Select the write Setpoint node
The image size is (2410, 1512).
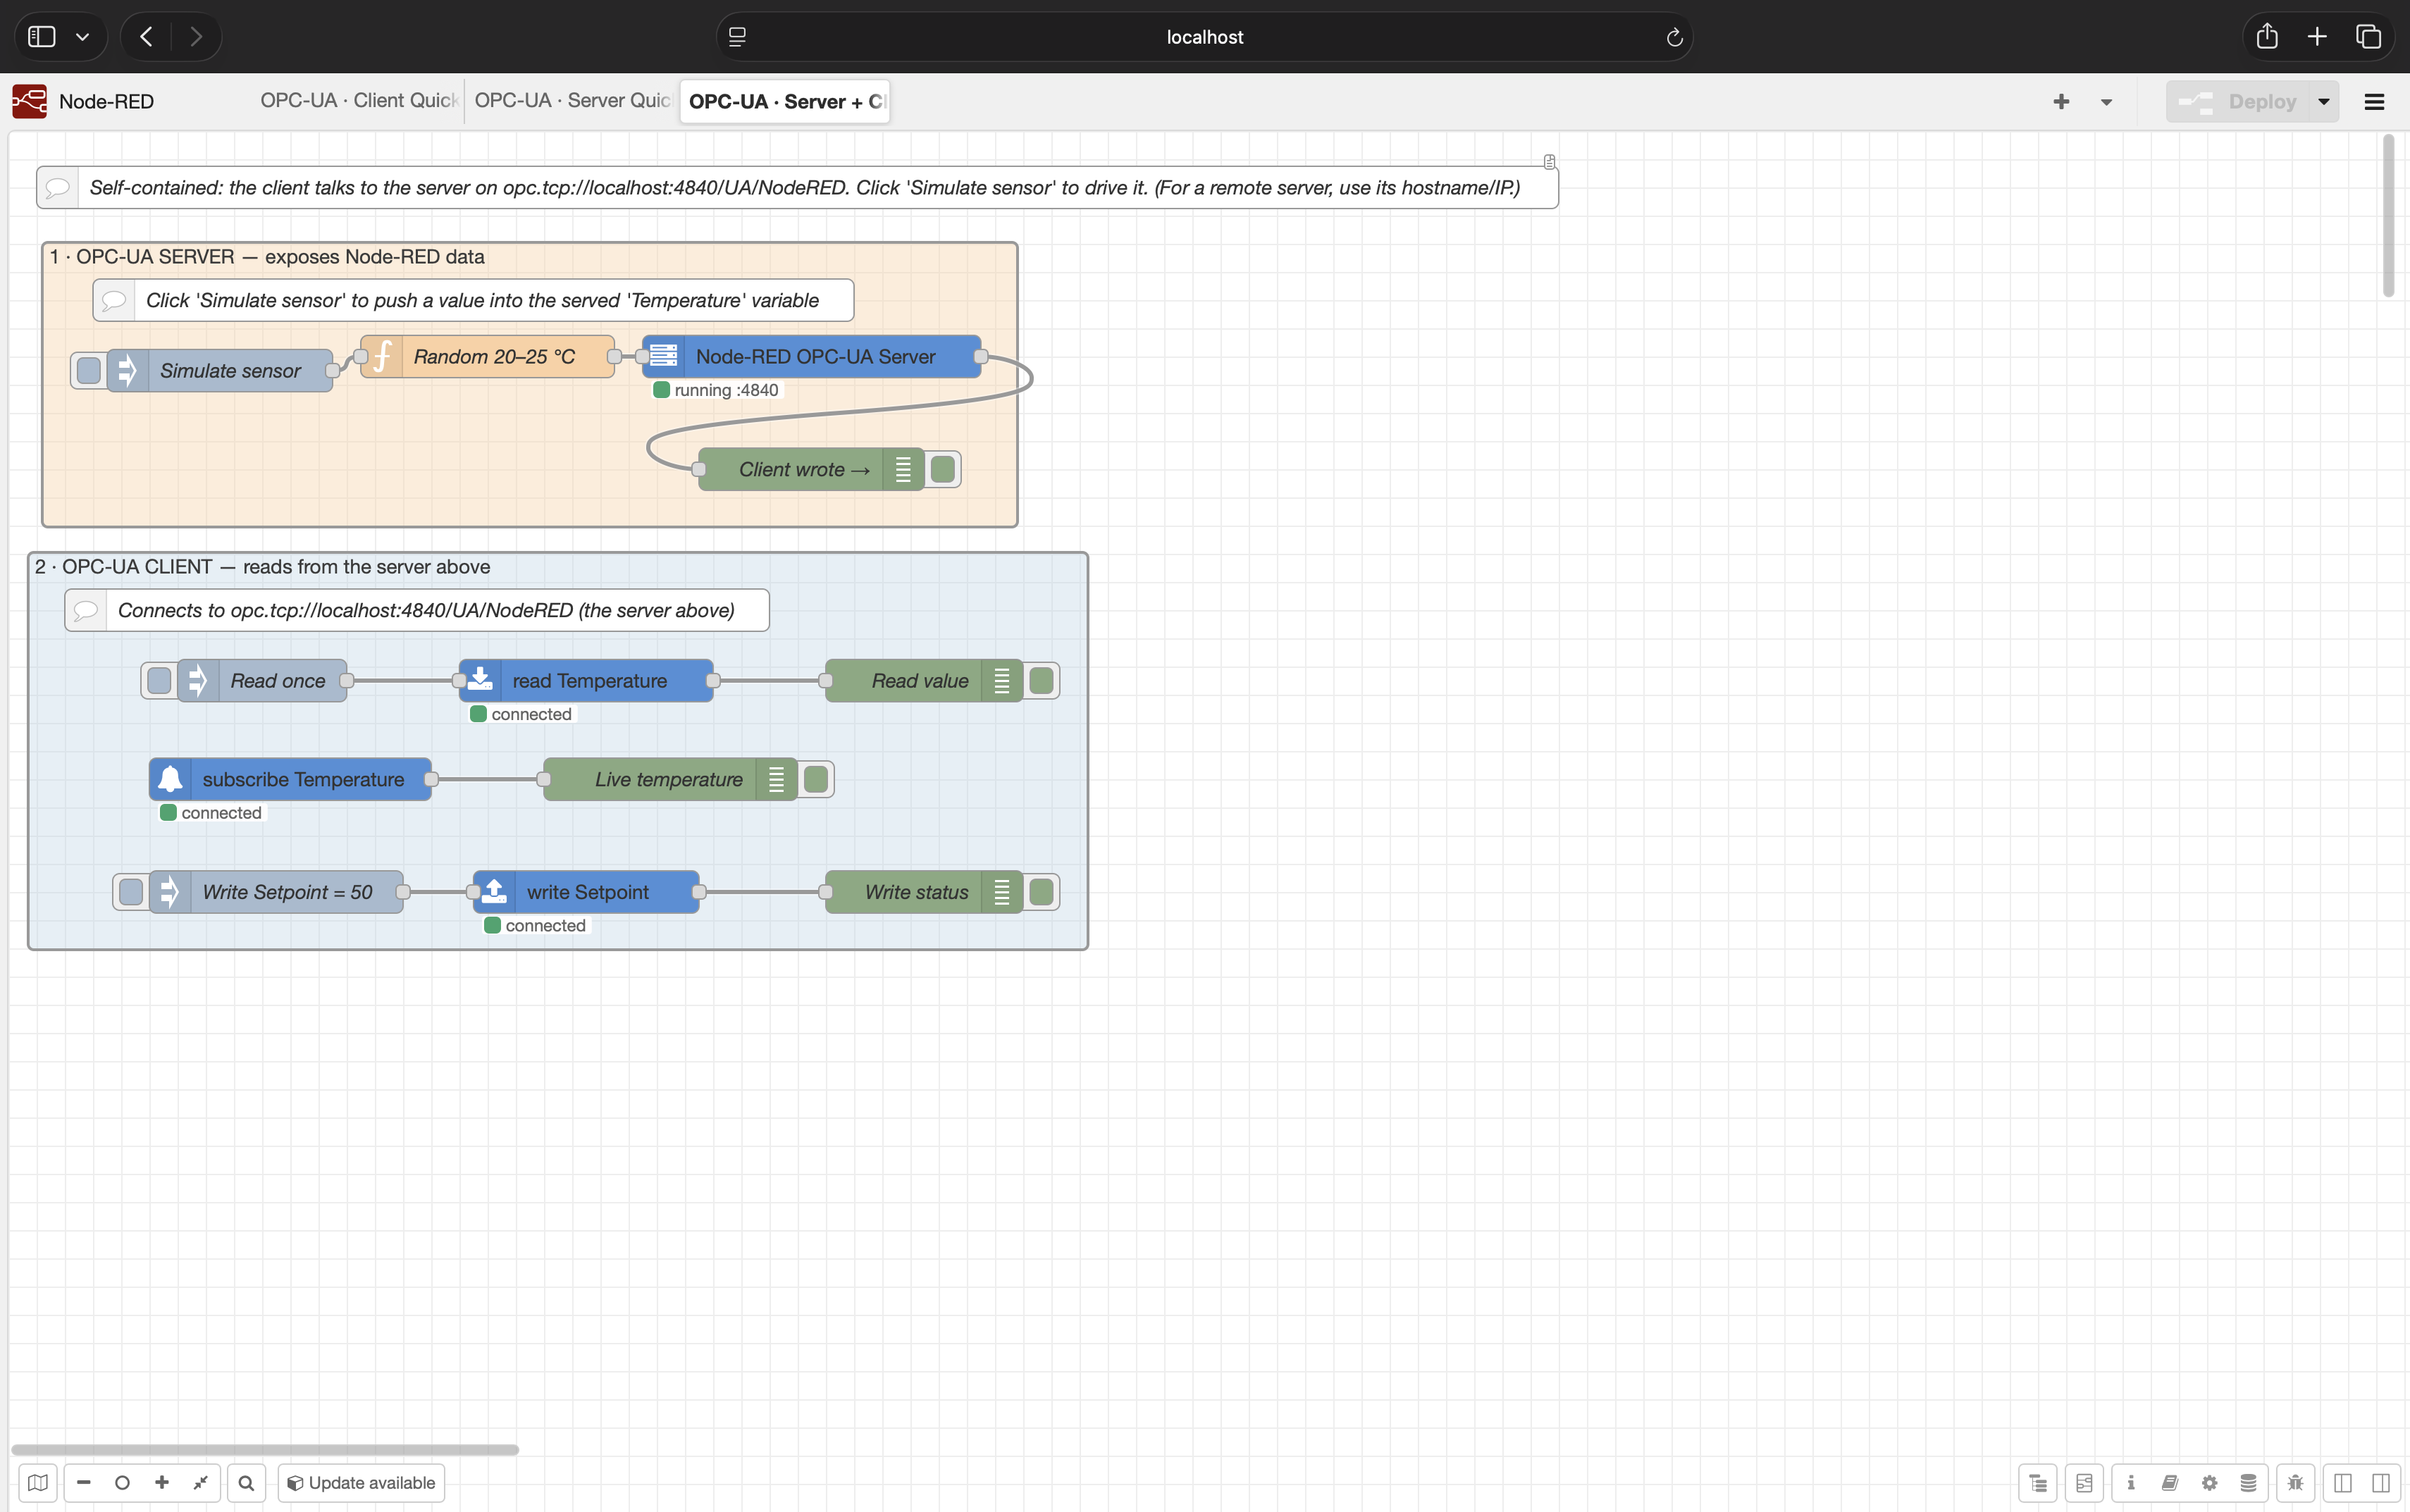[586, 892]
